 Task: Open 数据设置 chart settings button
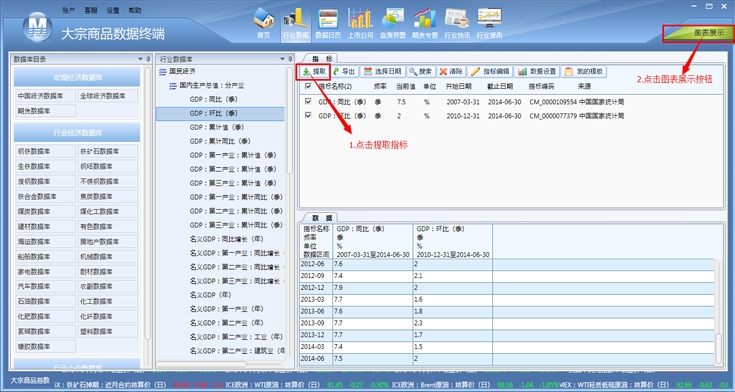(x=537, y=71)
